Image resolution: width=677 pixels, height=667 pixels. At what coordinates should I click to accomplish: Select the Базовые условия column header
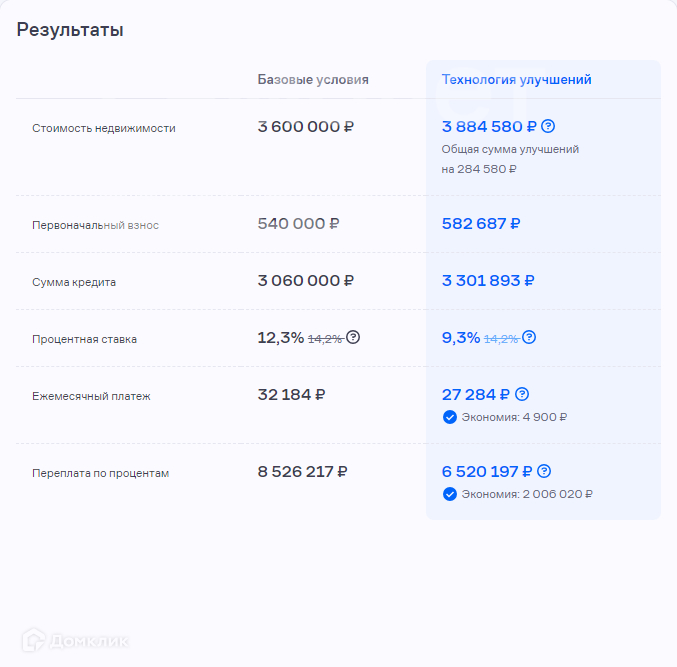(x=313, y=80)
